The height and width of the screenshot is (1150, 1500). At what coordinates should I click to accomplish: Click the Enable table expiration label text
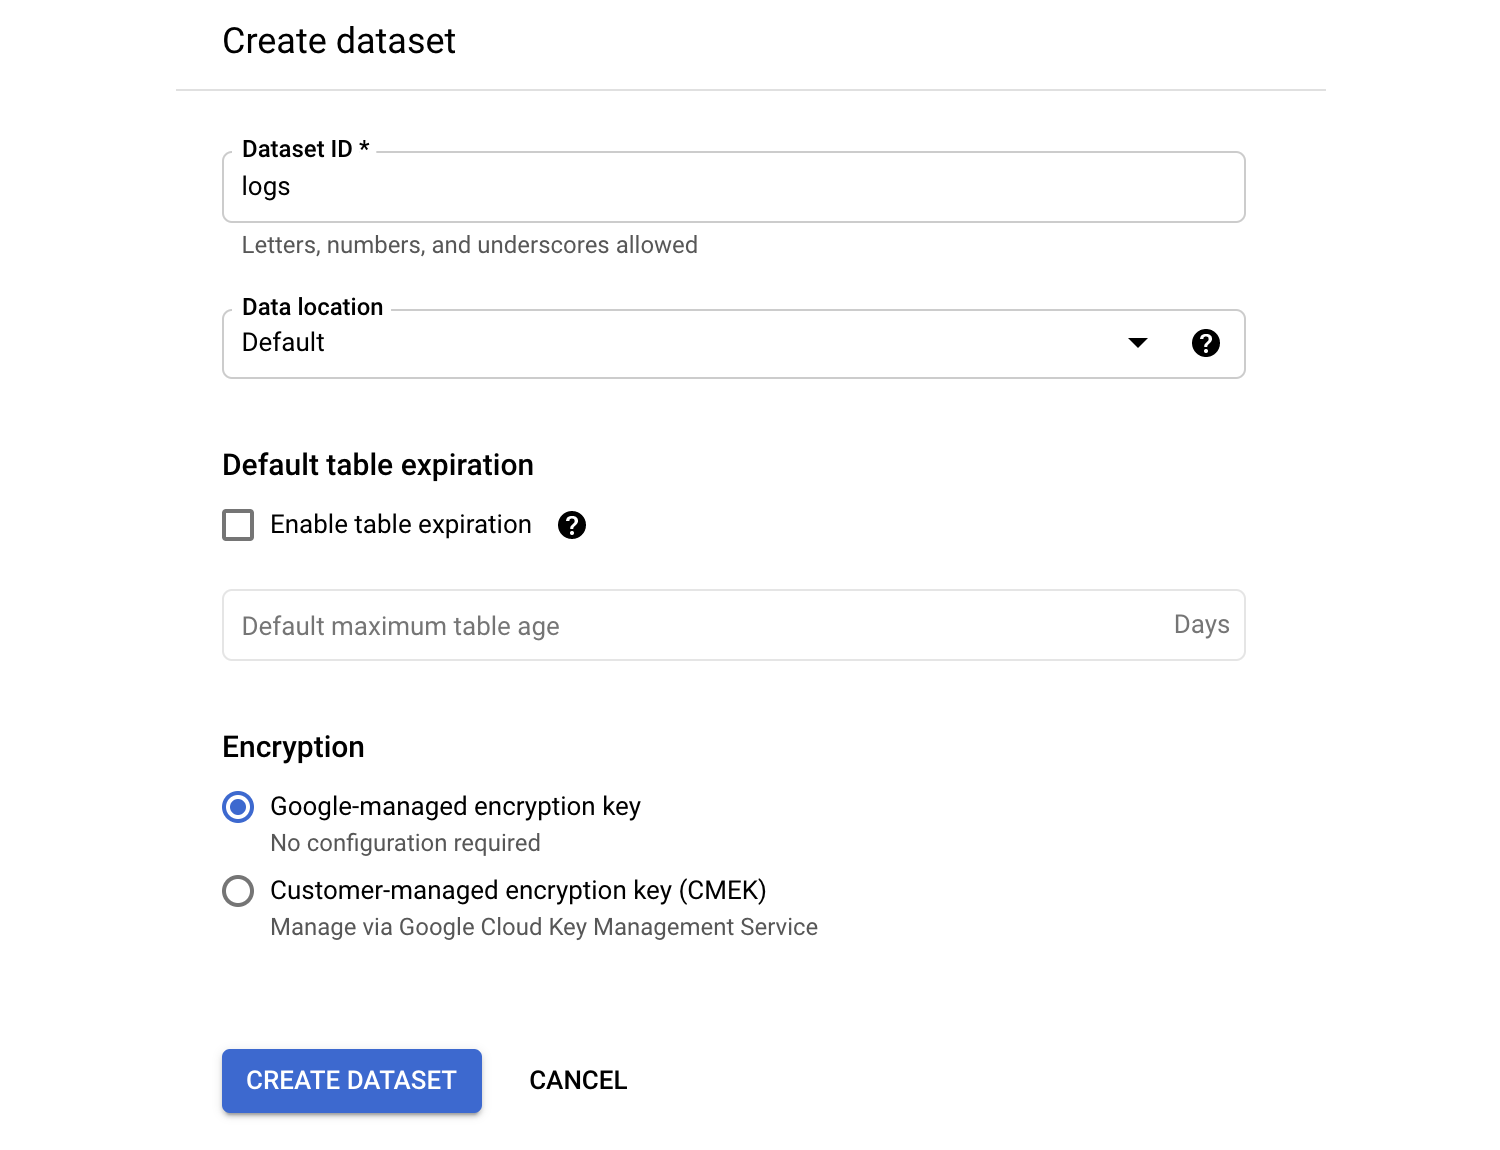tap(400, 525)
